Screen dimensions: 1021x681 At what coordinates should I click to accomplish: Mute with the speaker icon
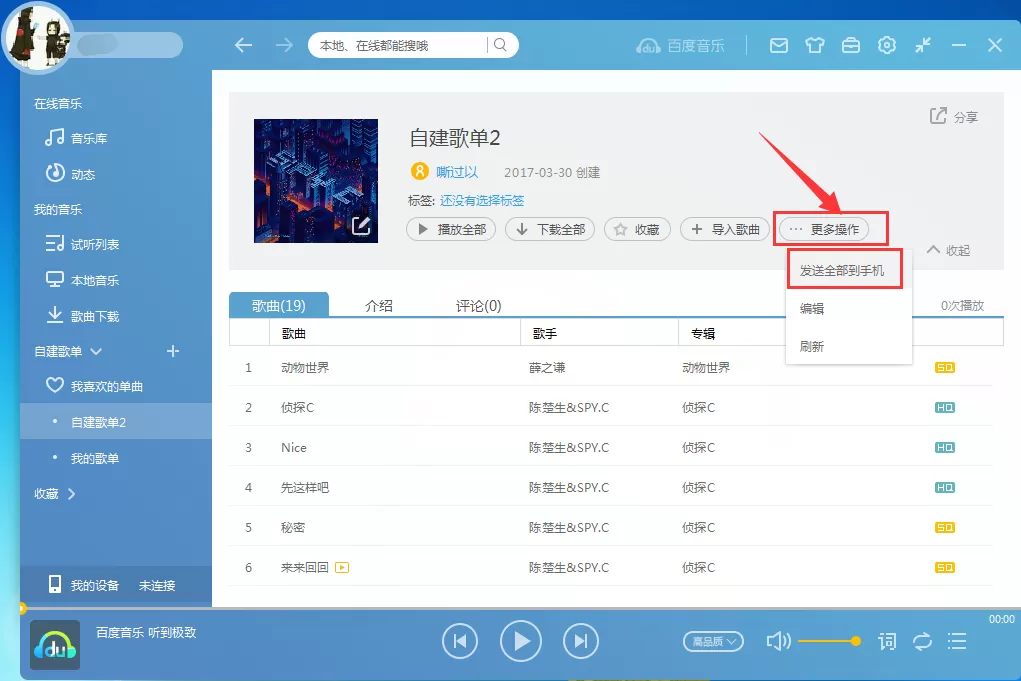tap(778, 641)
